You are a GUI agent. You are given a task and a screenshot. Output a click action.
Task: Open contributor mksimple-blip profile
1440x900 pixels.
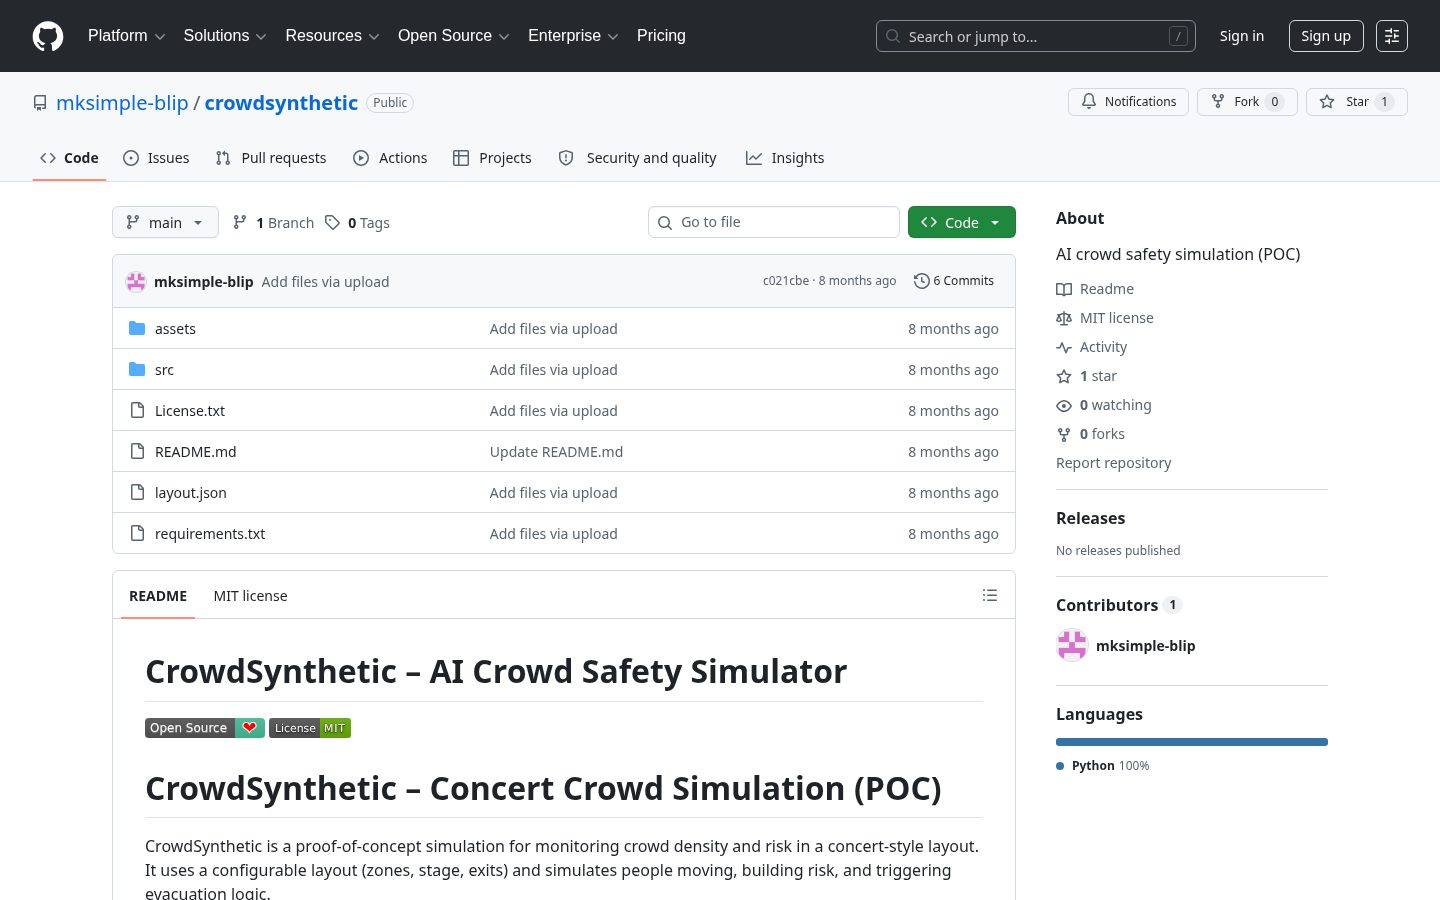[1145, 646]
